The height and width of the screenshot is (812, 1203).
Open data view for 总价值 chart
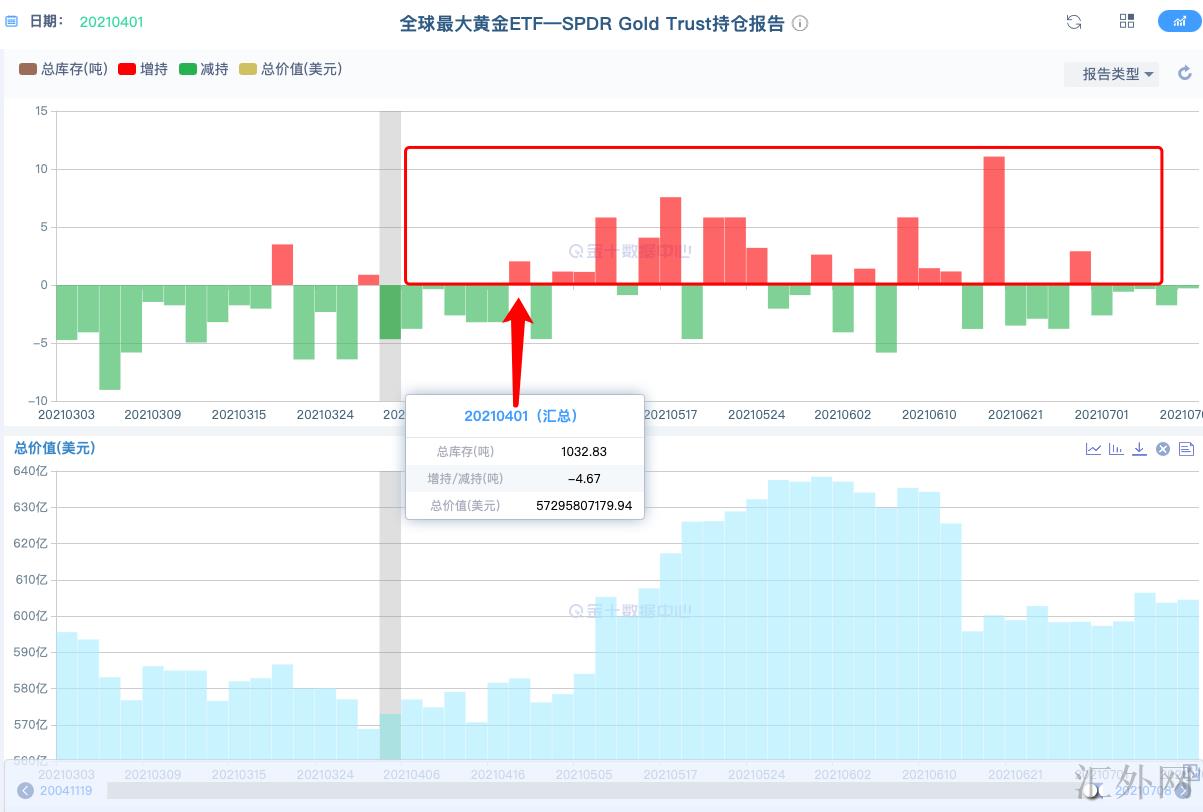[x=1186, y=449]
